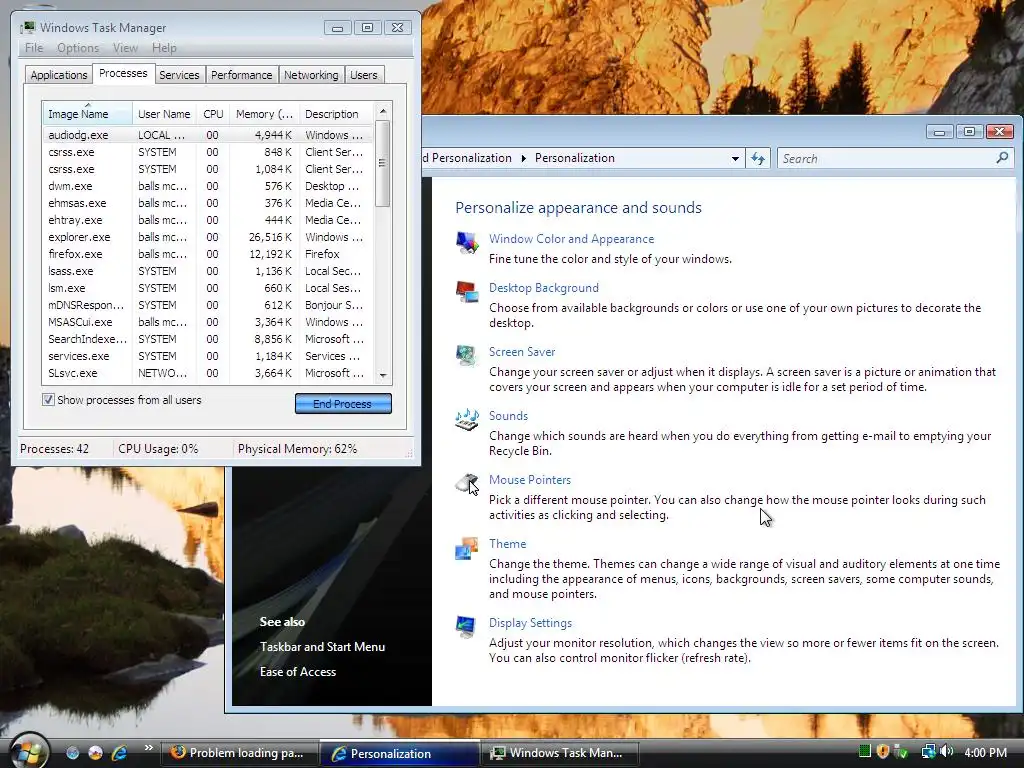This screenshot has width=1024, height=768.
Task: Open the Help menu in Task Manager
Action: point(164,48)
